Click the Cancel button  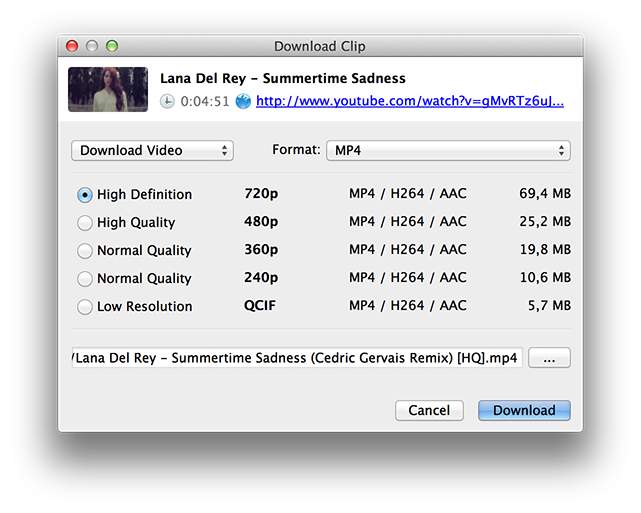click(x=429, y=410)
